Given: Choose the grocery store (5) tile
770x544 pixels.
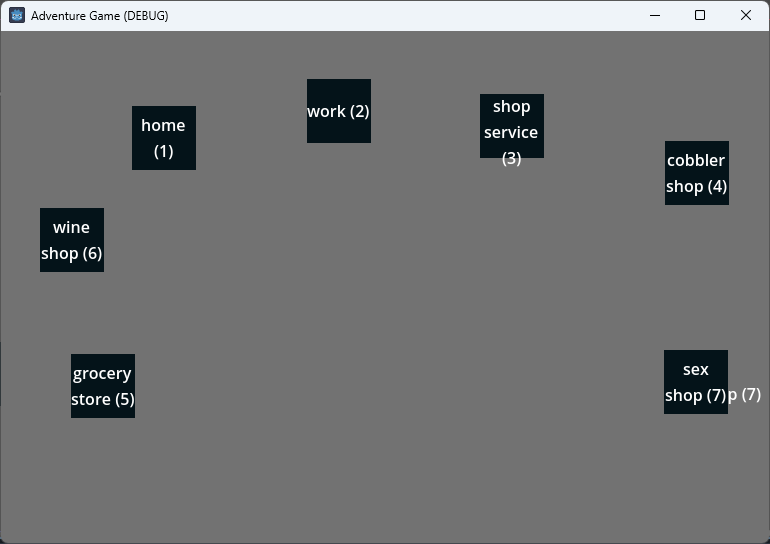Looking at the screenshot, I should [103, 386].
